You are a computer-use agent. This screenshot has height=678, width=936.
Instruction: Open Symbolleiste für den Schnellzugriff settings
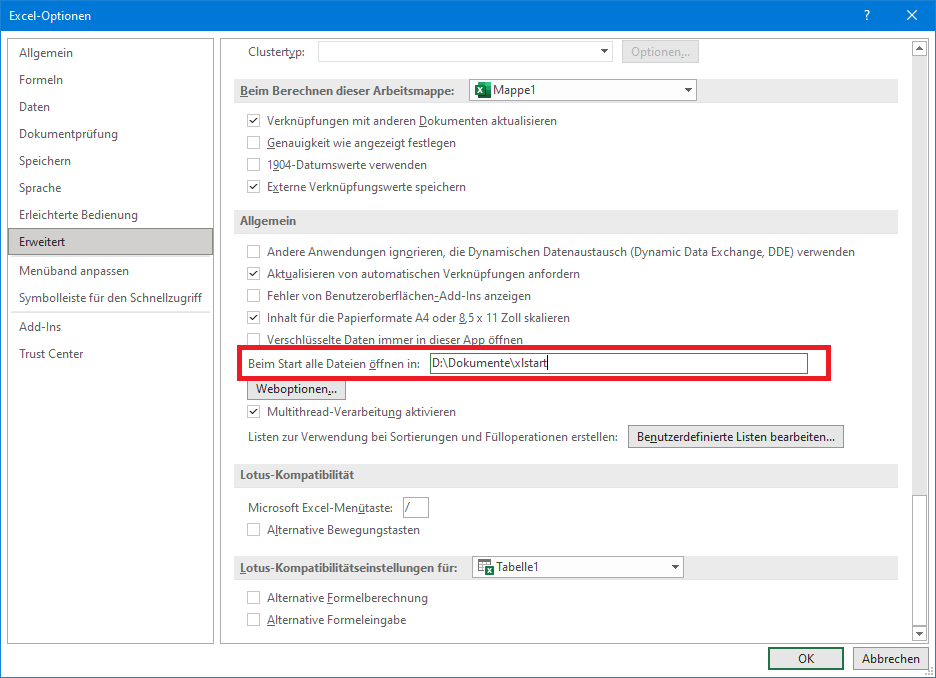point(110,298)
